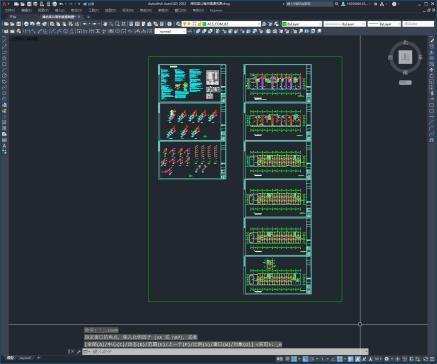Click the Save icon in the Standard toolbar
The height and width of the screenshot is (364, 437).
[19, 24]
